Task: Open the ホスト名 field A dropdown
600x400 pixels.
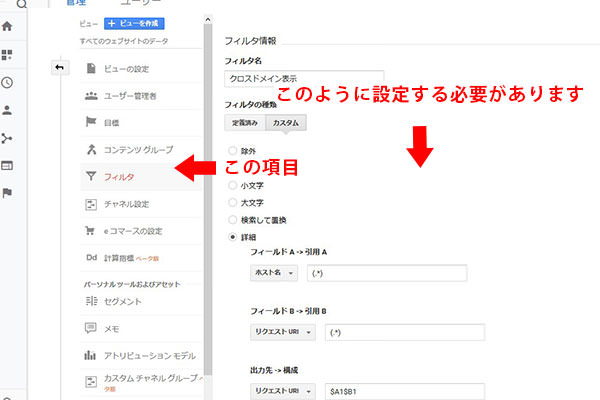Action: (273, 273)
